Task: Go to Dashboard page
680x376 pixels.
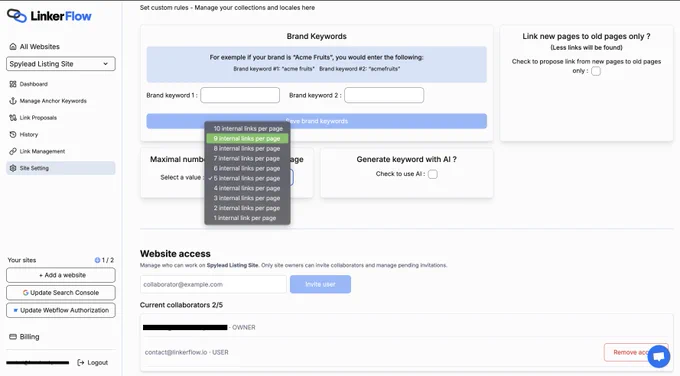Action: [33, 84]
